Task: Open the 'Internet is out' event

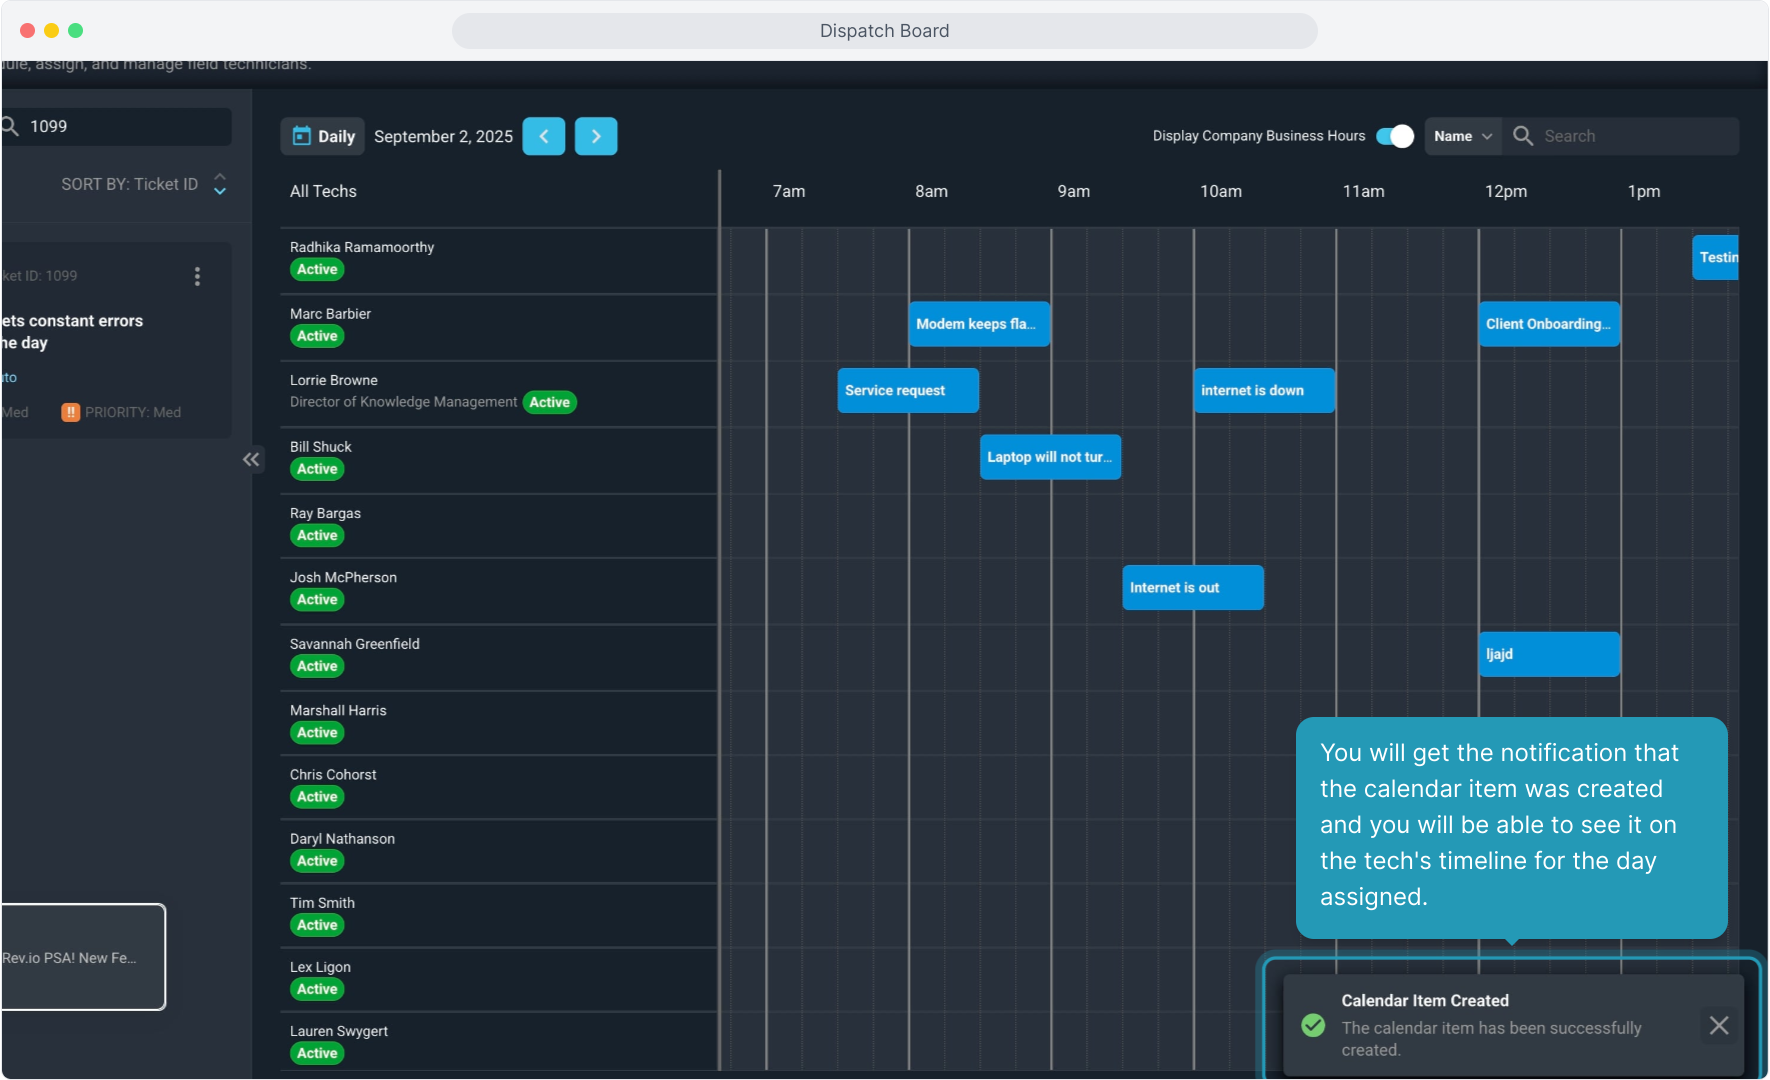Action: 1192,588
